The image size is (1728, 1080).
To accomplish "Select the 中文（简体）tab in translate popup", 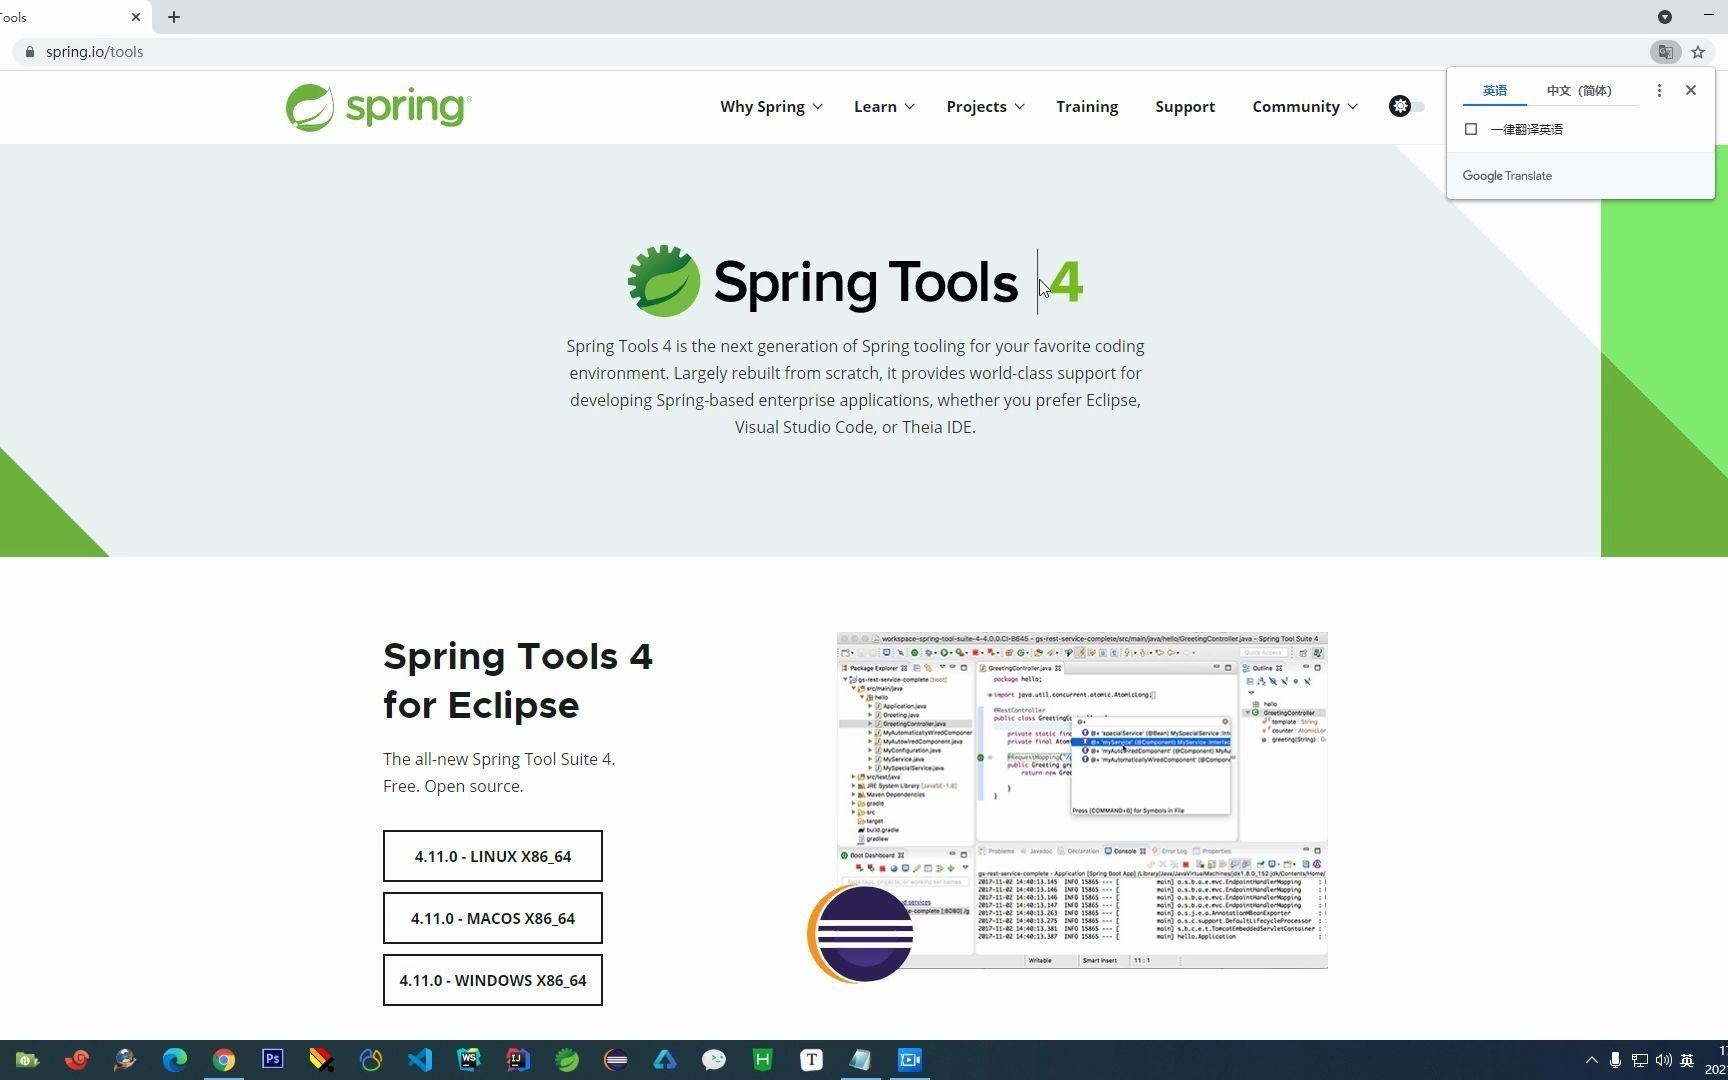I will [x=1579, y=91].
